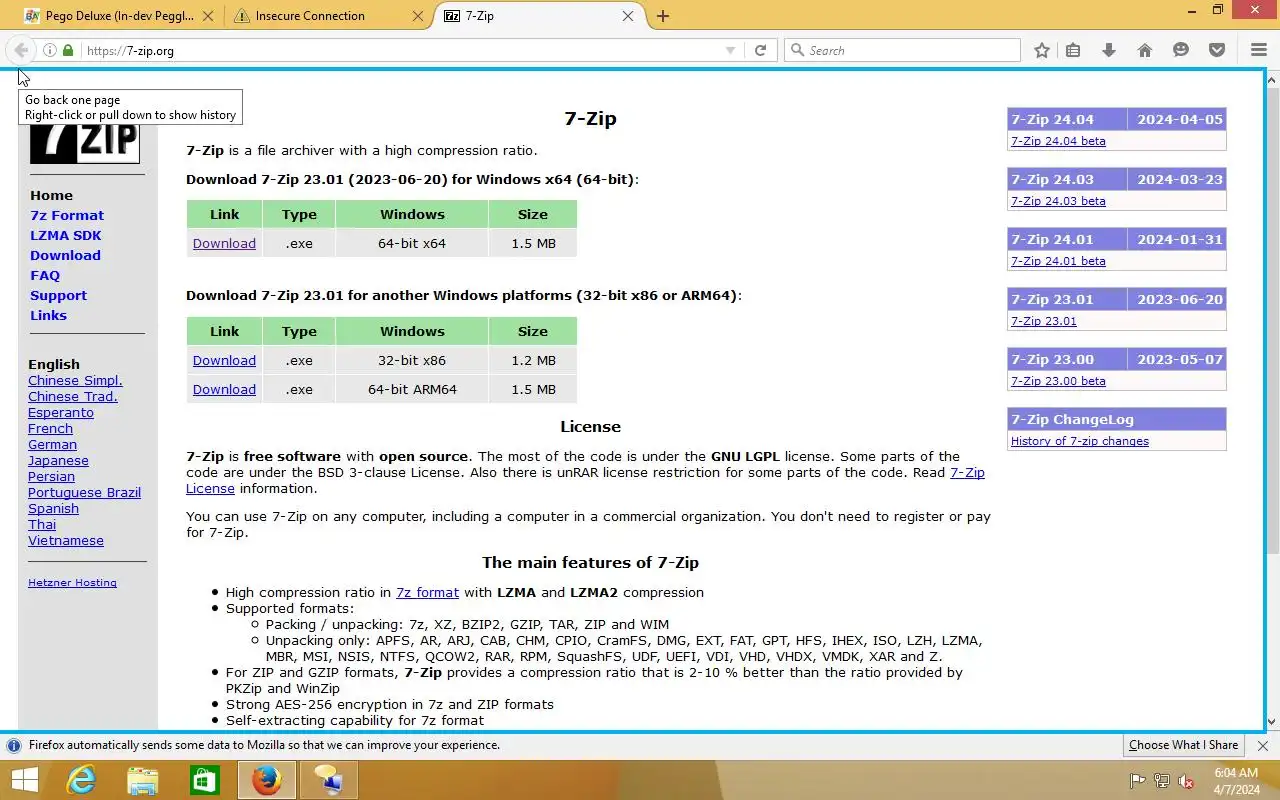Dismiss the Firefox data notification bar
1280x800 pixels.
1262,746
